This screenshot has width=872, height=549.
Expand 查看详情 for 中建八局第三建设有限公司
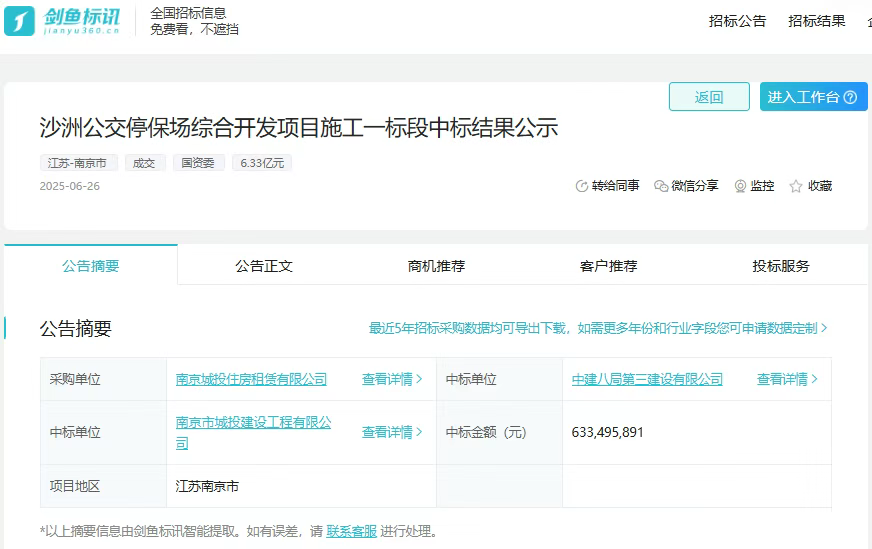(x=787, y=379)
